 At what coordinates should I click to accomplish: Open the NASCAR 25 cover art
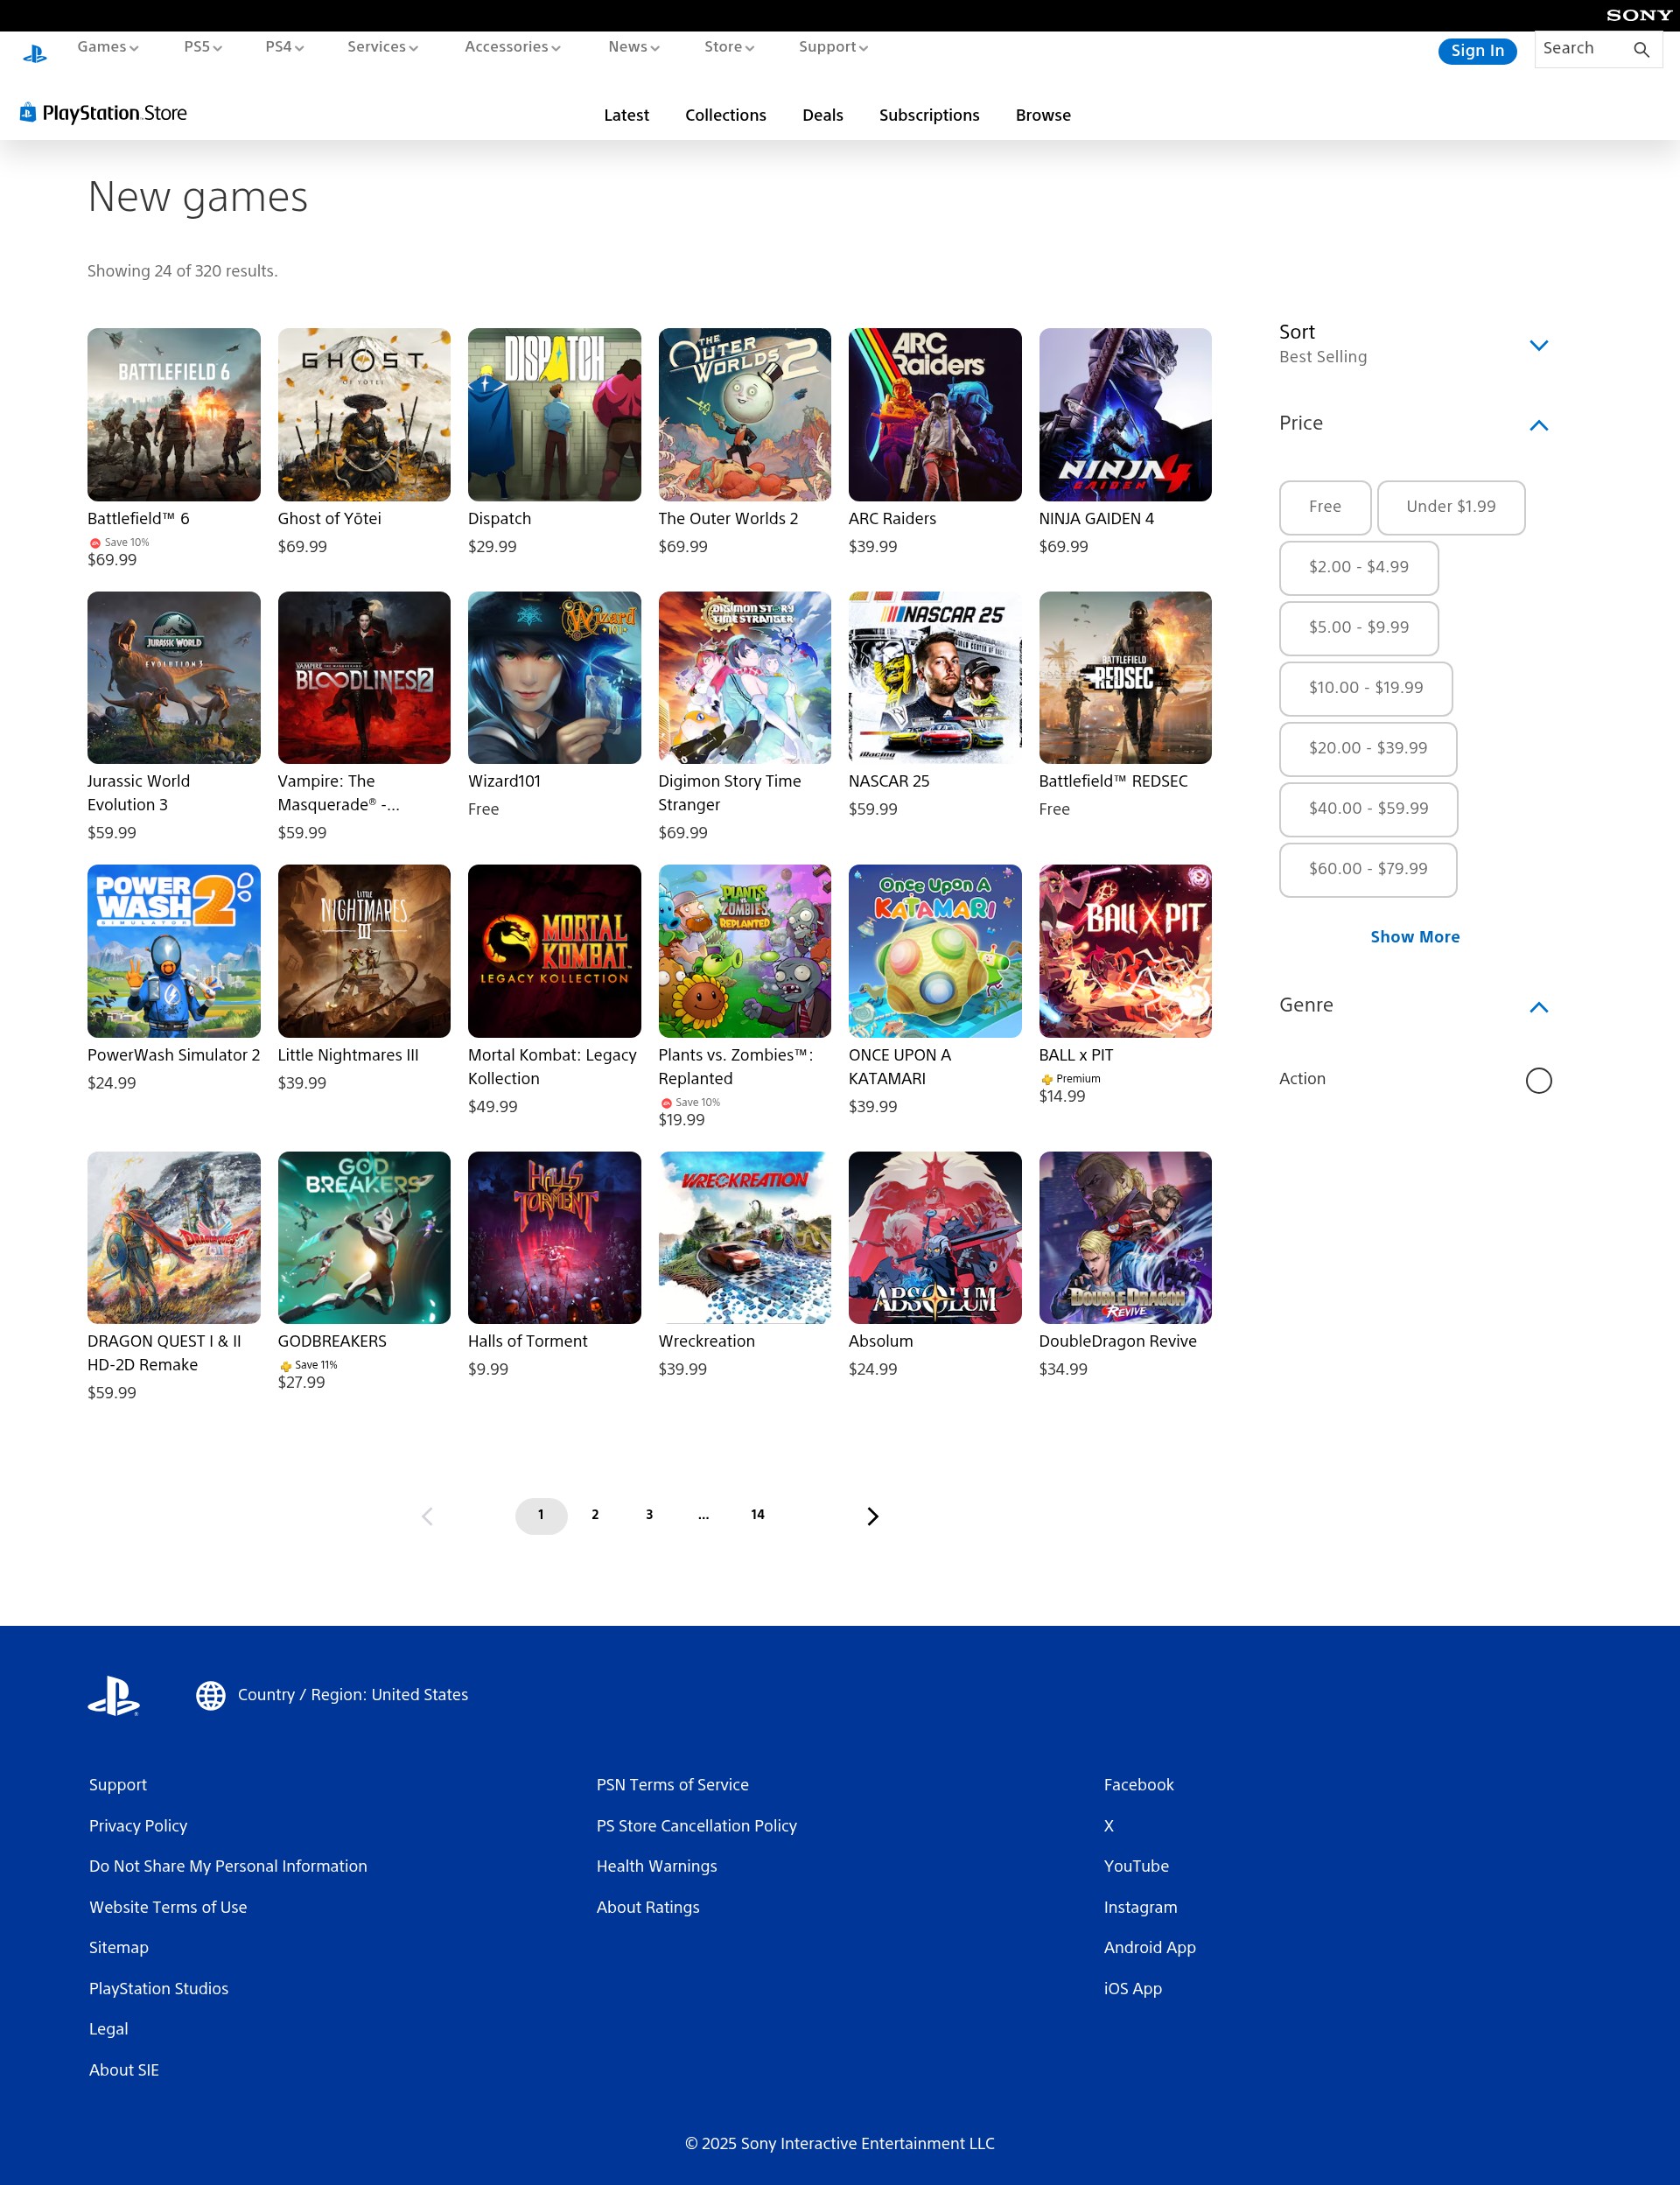tap(935, 677)
